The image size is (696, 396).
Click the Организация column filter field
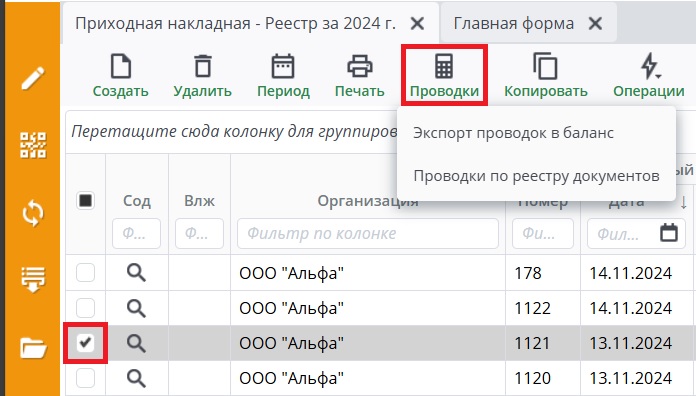368,233
